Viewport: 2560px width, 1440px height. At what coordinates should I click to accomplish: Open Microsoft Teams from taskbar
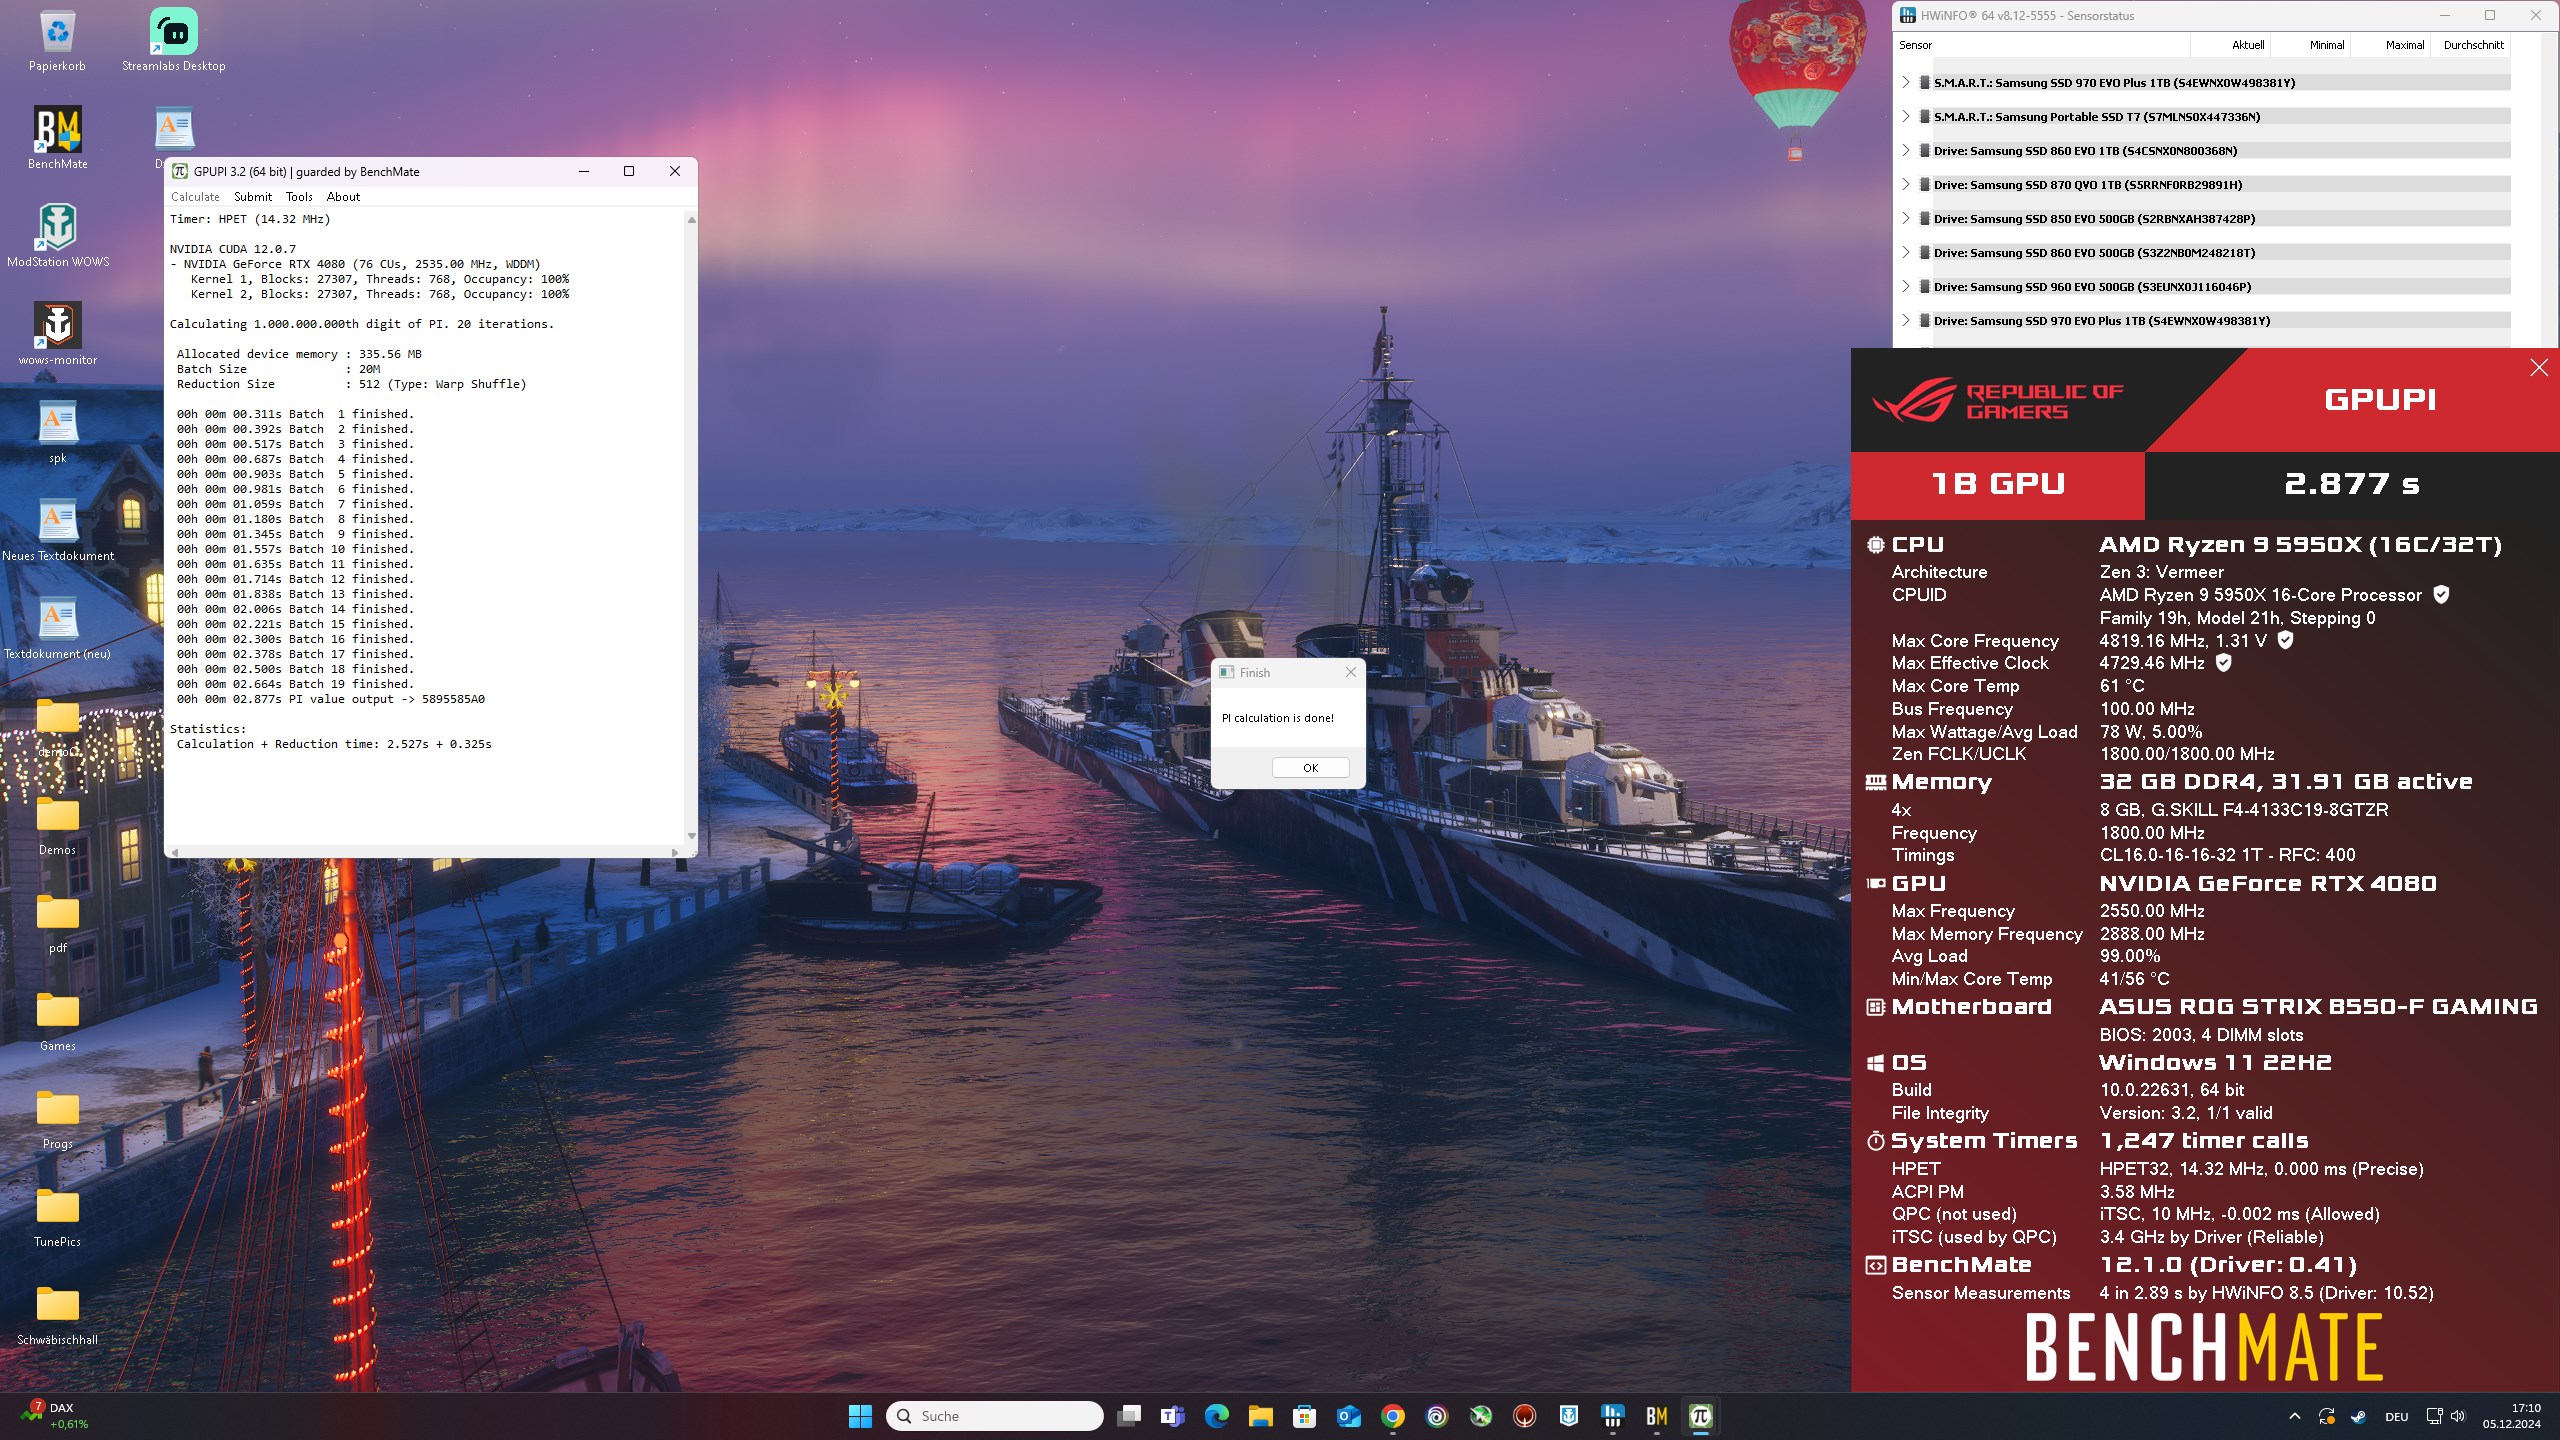(1172, 1416)
